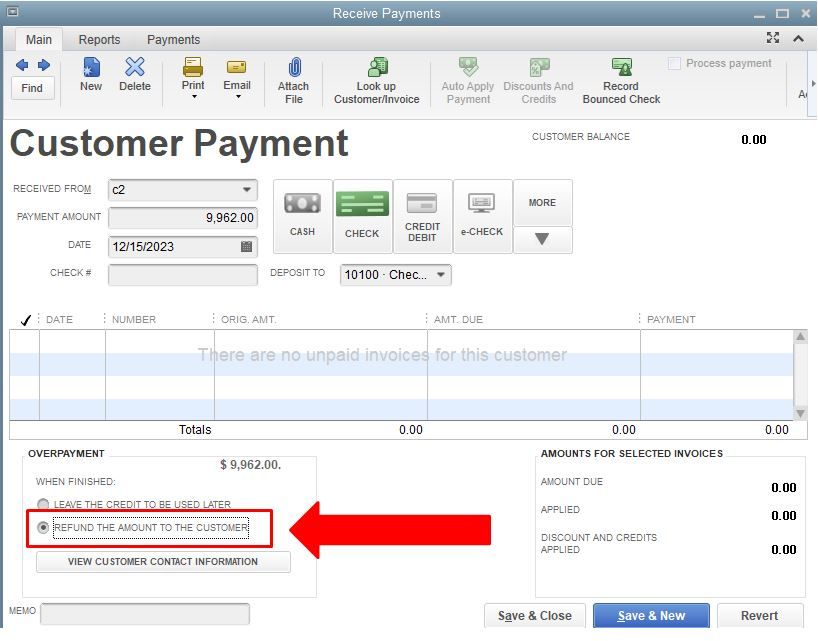Auto Apply Payment to invoices
This screenshot has height=641, width=818.
pyautogui.click(x=468, y=81)
